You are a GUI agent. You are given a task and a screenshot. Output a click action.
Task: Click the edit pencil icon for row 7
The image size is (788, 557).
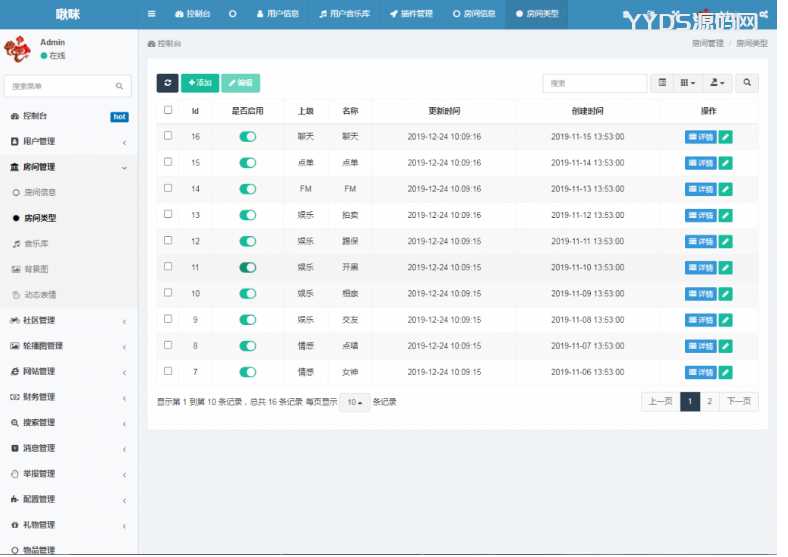click(x=725, y=371)
